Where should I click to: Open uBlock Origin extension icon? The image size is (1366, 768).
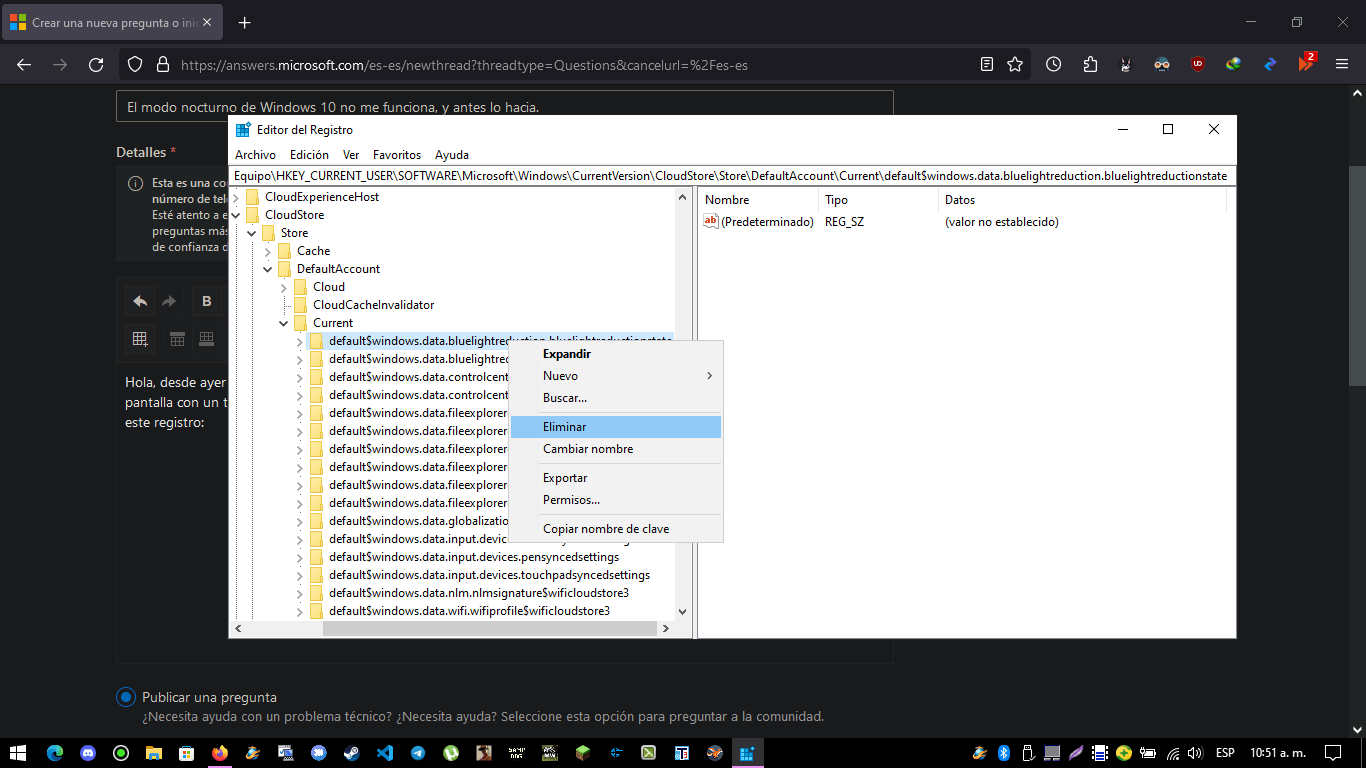click(x=1198, y=64)
